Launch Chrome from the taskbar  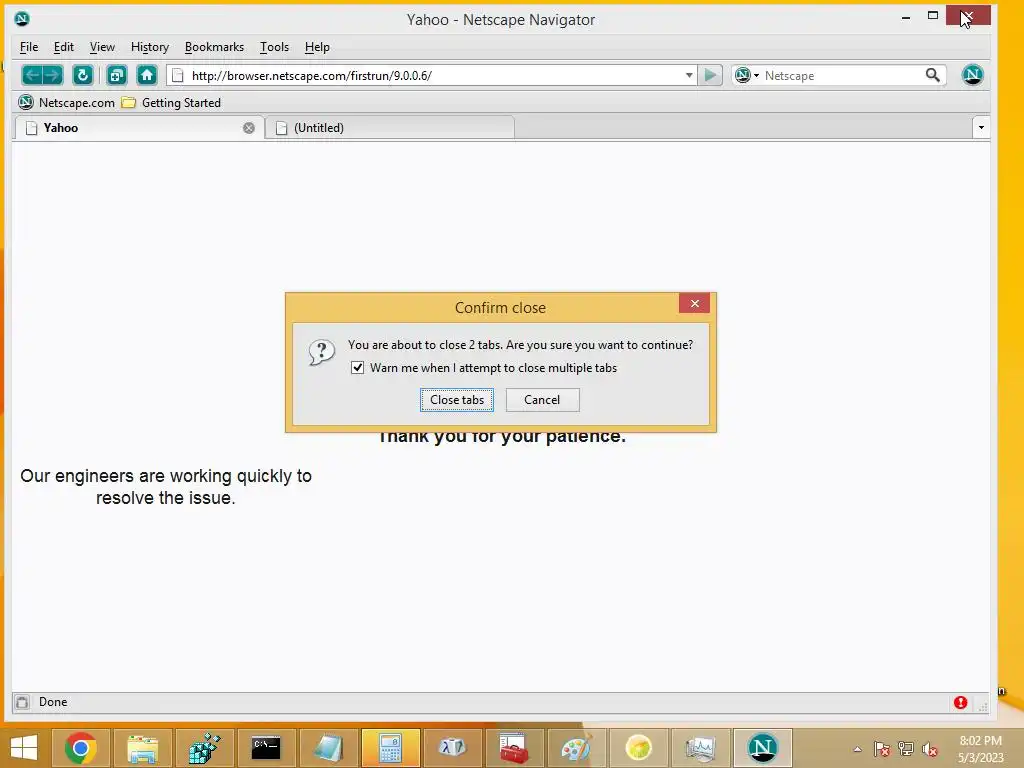tap(81, 748)
